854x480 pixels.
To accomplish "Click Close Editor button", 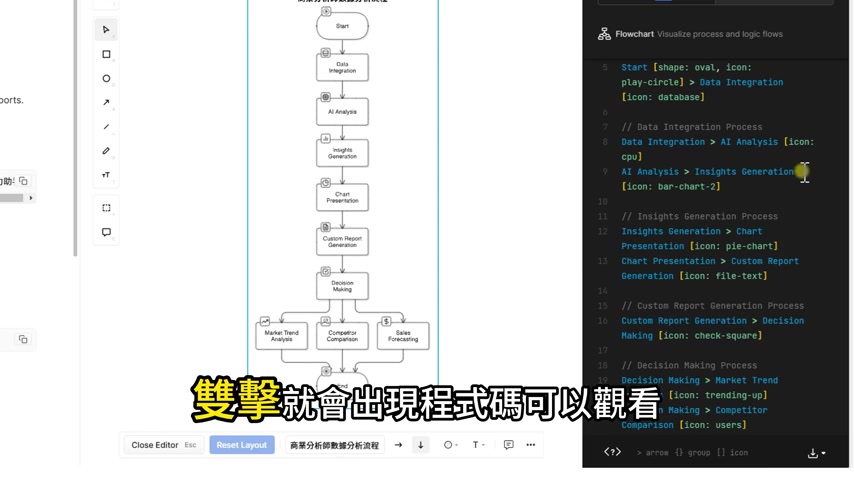I will coord(163,445).
